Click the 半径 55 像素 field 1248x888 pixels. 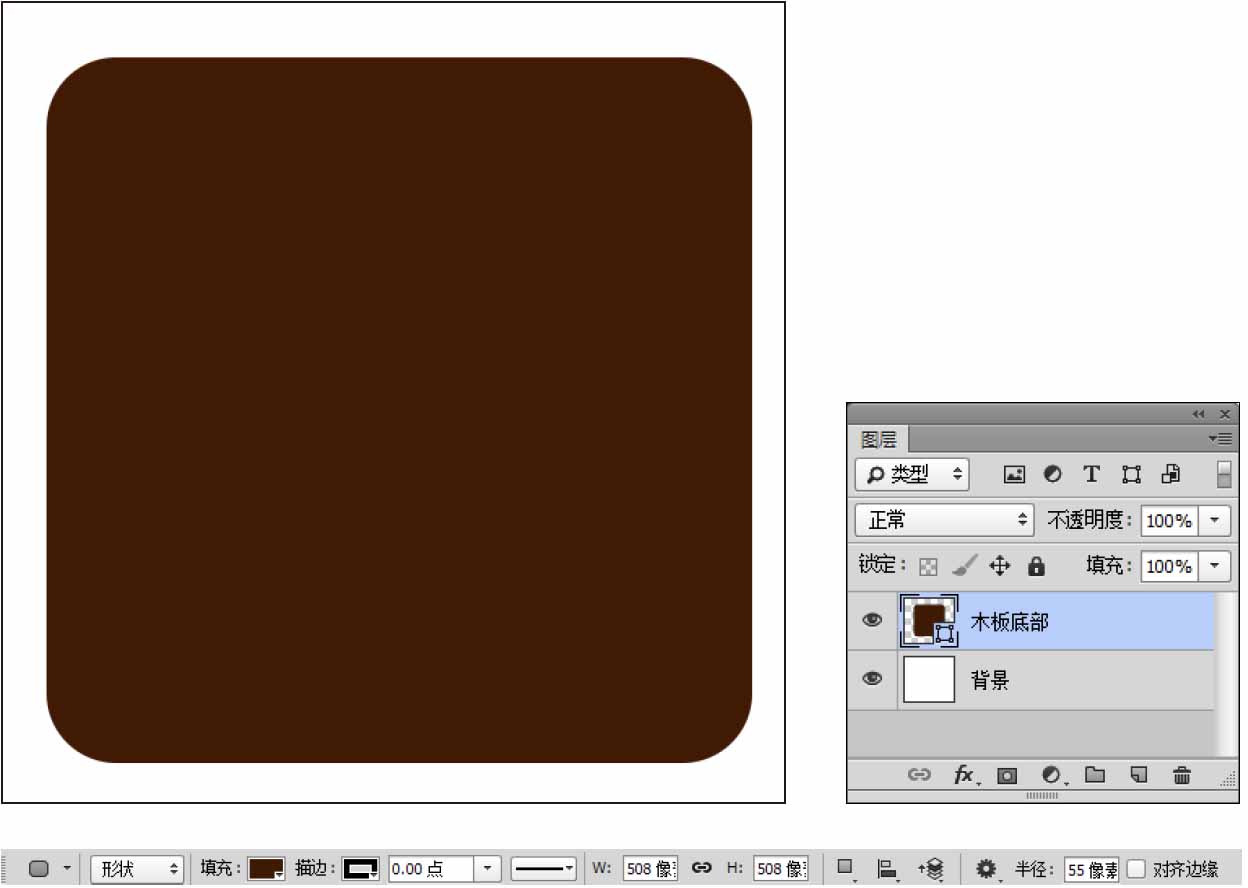[x=1092, y=869]
